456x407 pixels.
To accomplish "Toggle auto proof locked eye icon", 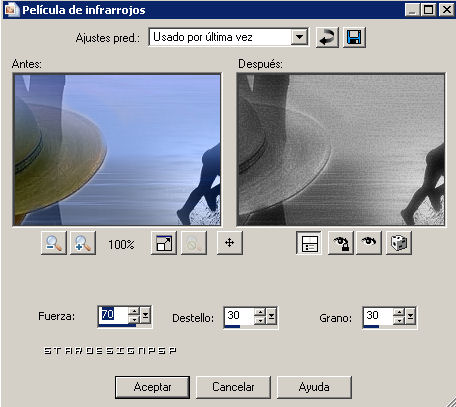I will coord(340,243).
